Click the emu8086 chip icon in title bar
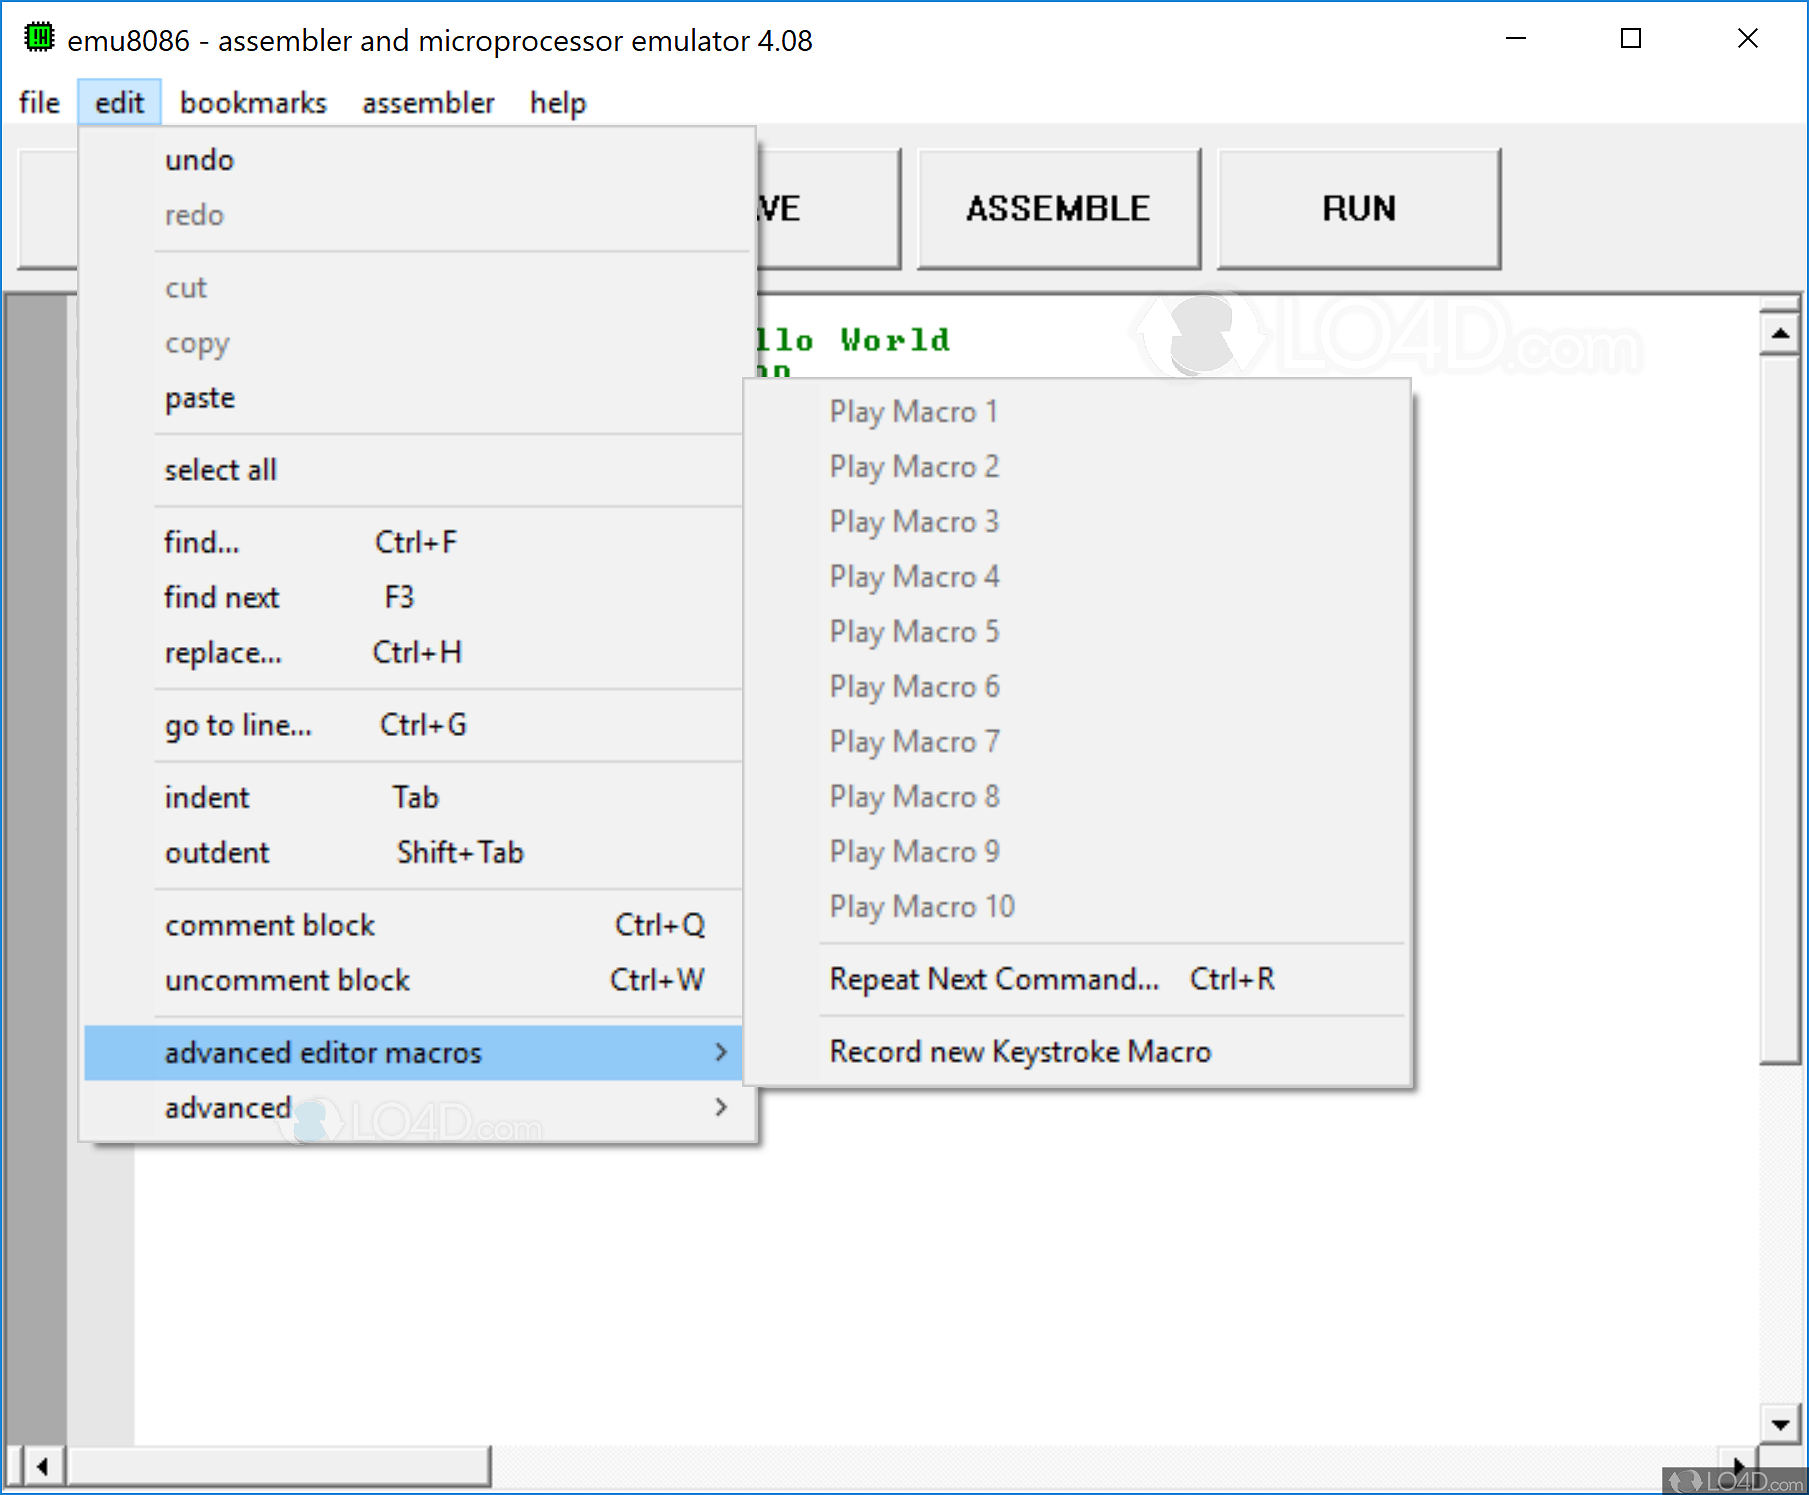 click(x=39, y=38)
